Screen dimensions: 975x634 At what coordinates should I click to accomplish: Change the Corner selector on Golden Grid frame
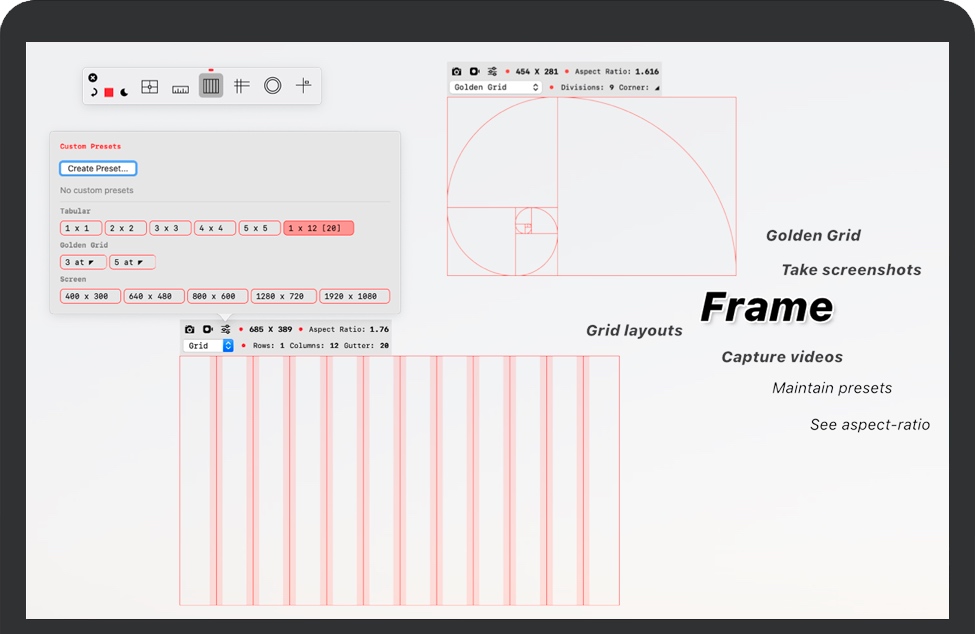[656, 88]
